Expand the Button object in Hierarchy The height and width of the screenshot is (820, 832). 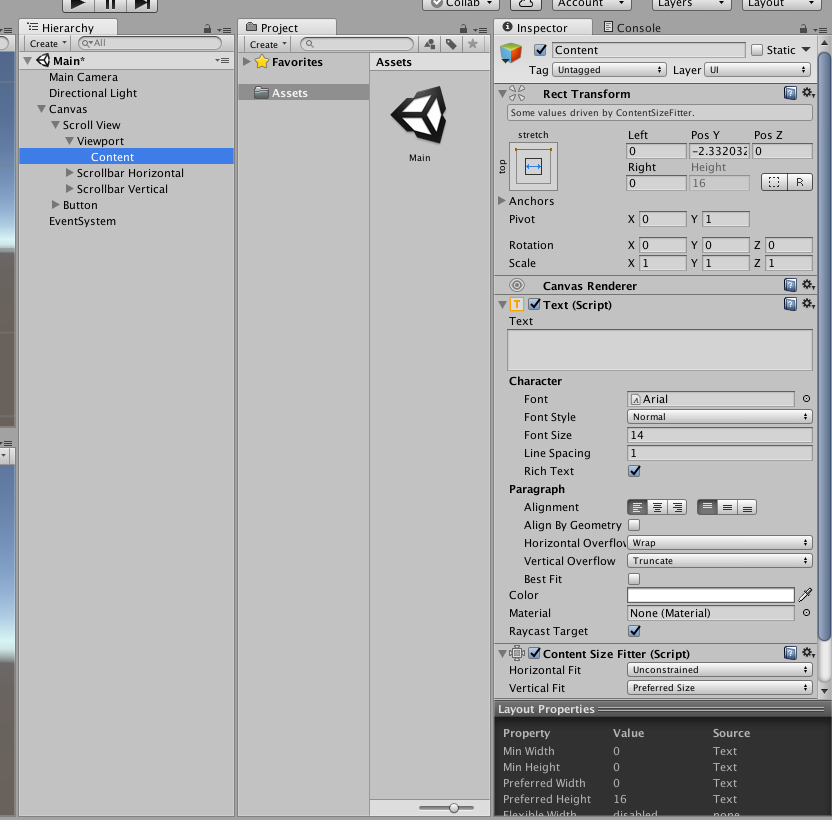[56, 205]
